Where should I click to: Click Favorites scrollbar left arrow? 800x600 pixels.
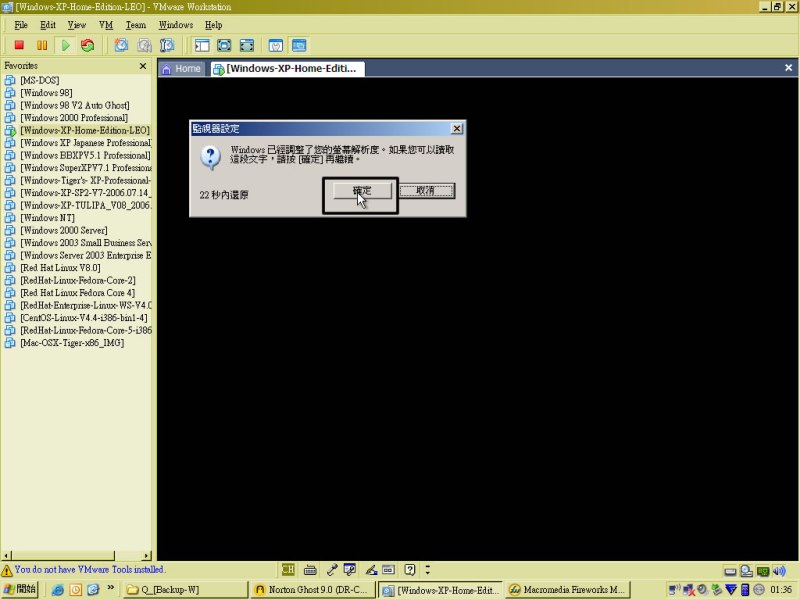coord(6,555)
